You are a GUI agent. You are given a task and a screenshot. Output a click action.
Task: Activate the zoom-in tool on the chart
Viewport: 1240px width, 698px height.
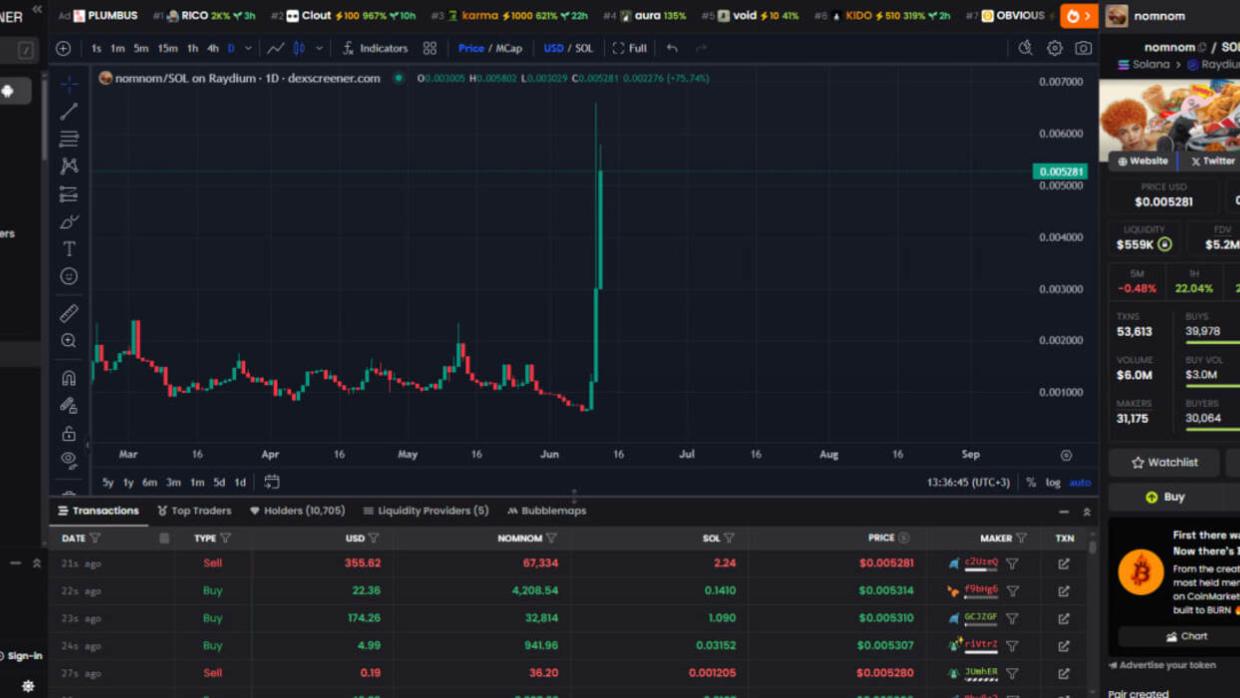pyautogui.click(x=68, y=341)
